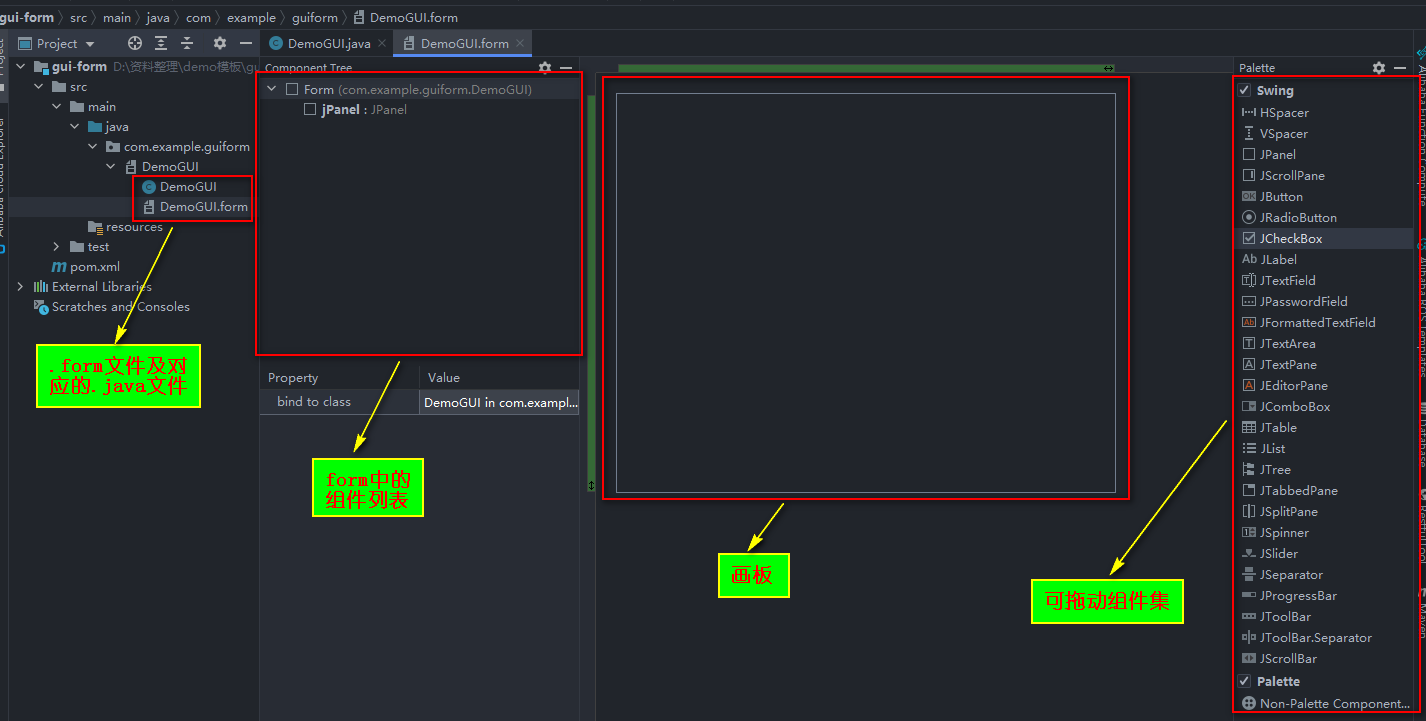Select JTextPane from the palette

coord(1279,365)
